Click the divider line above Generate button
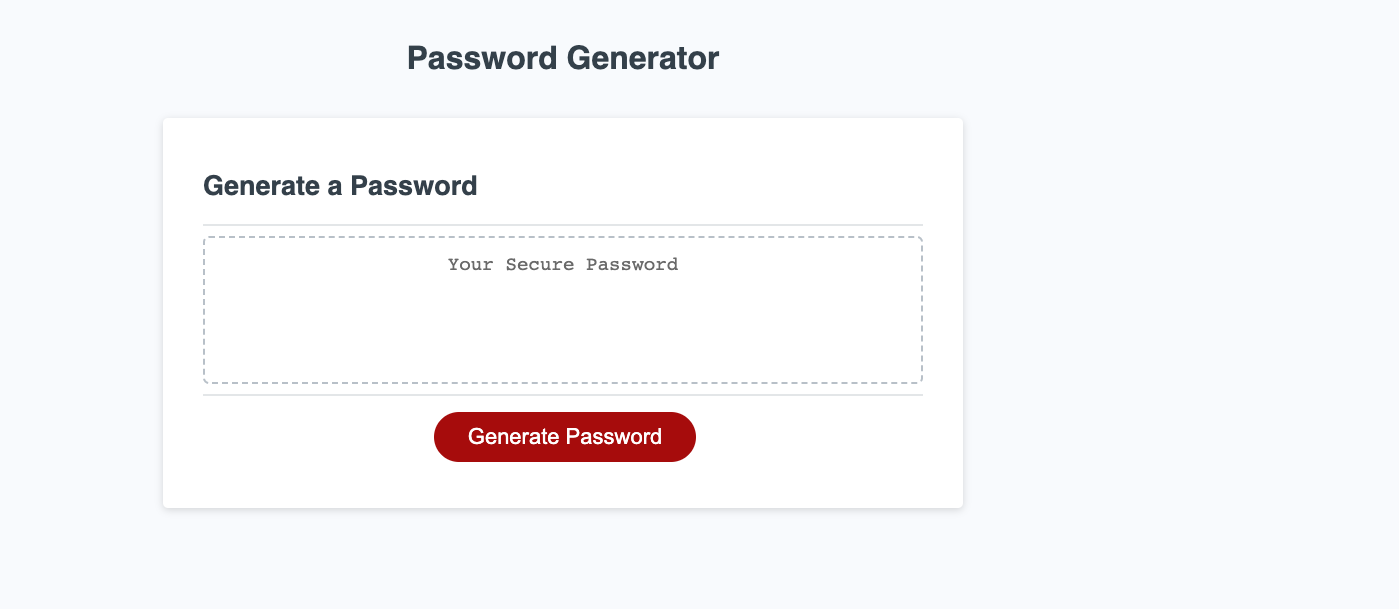Screen dimensions: 1399x609 tap(562, 395)
